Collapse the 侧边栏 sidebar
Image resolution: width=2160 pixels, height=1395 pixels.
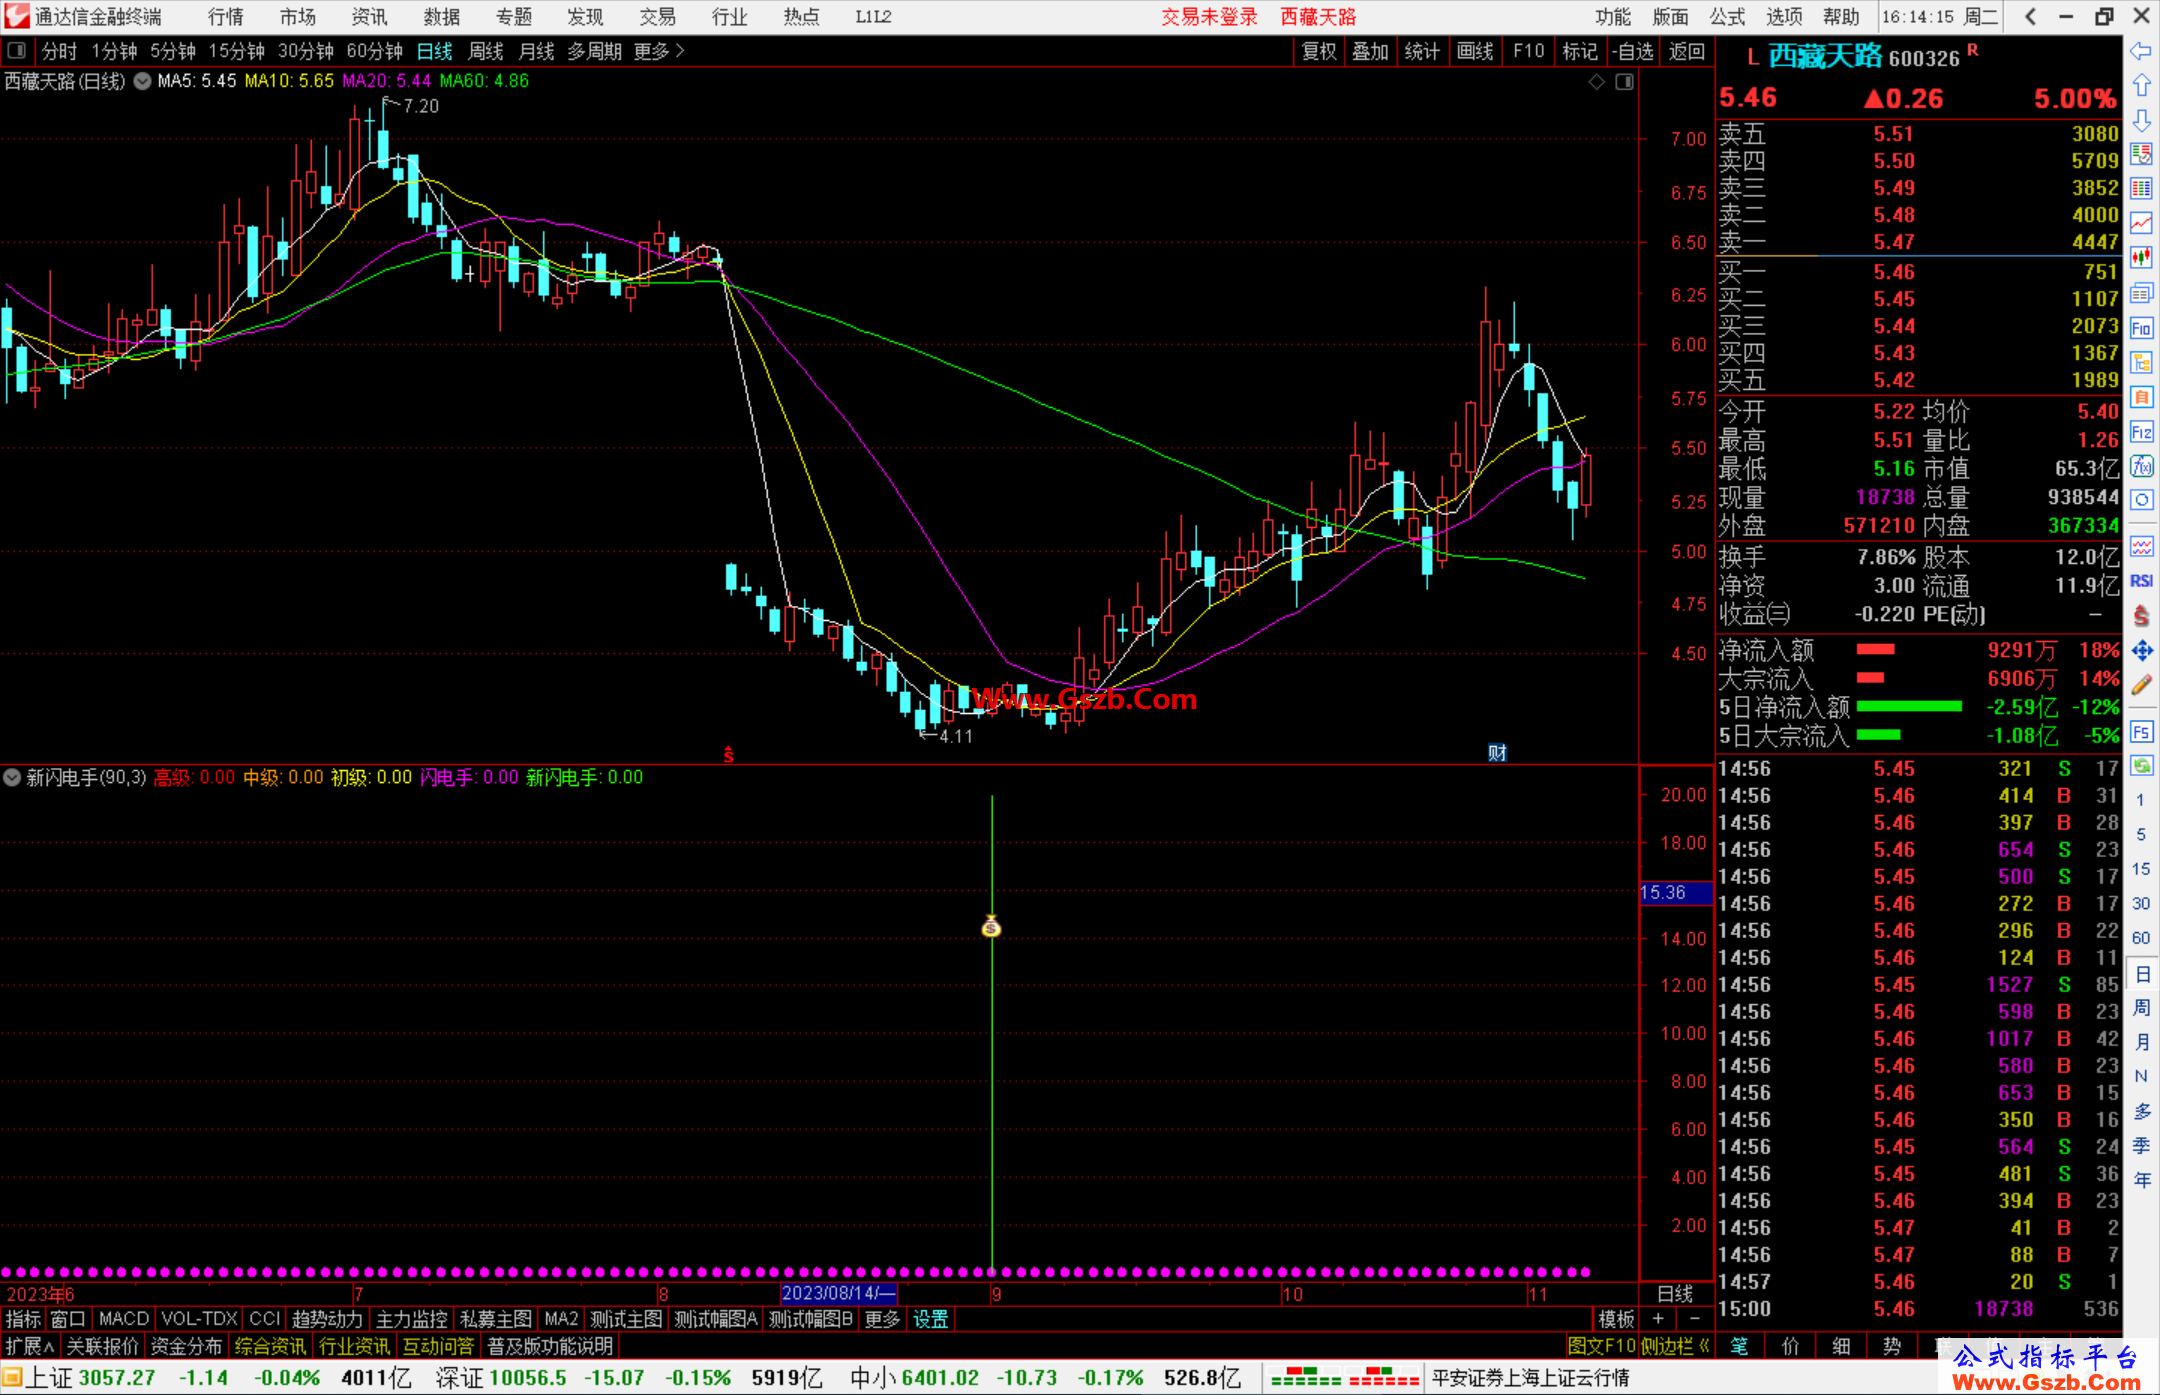click(x=1676, y=1346)
